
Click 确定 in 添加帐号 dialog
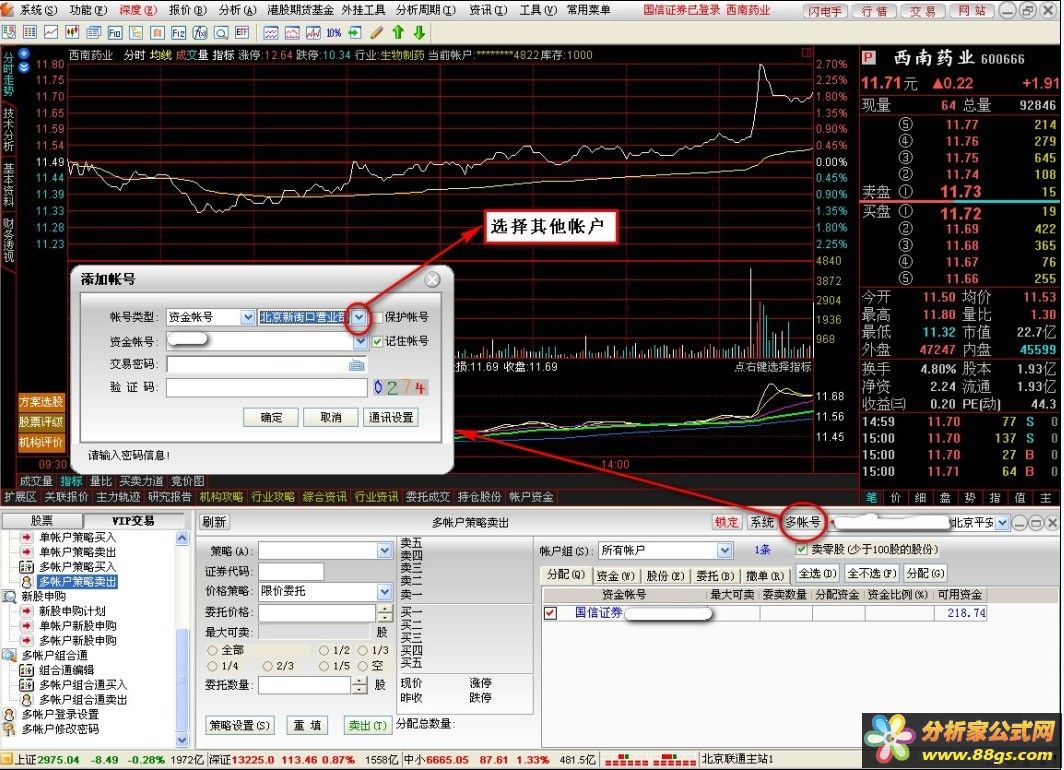coord(271,417)
